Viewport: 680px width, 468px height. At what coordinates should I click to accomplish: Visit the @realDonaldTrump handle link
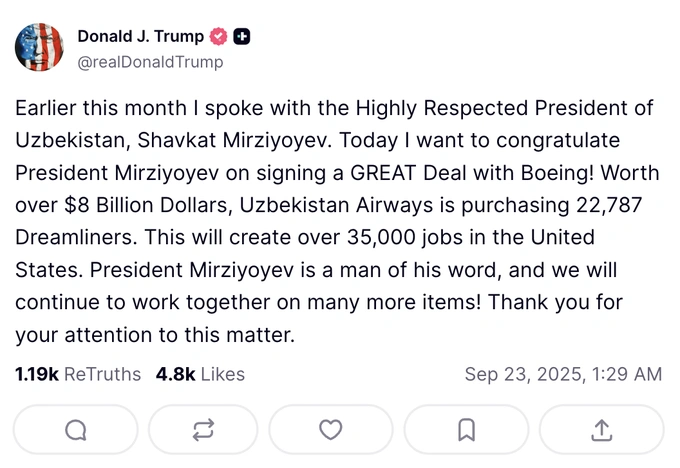(150, 62)
